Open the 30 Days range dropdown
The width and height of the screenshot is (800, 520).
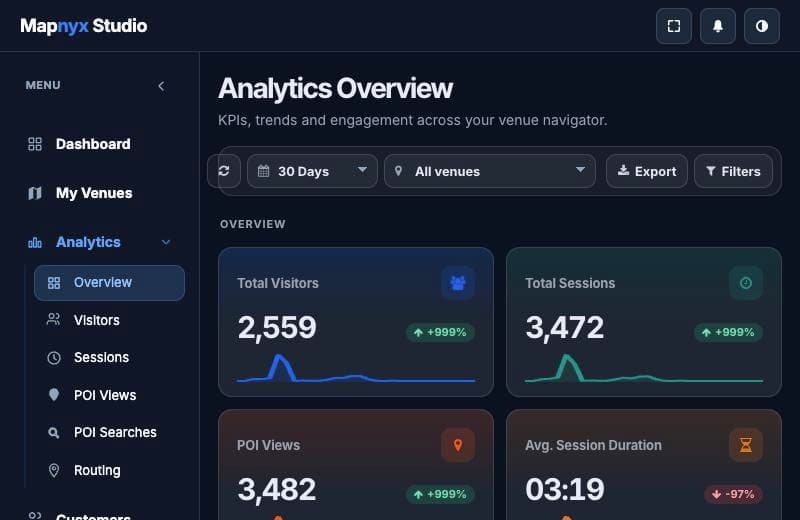coord(312,171)
